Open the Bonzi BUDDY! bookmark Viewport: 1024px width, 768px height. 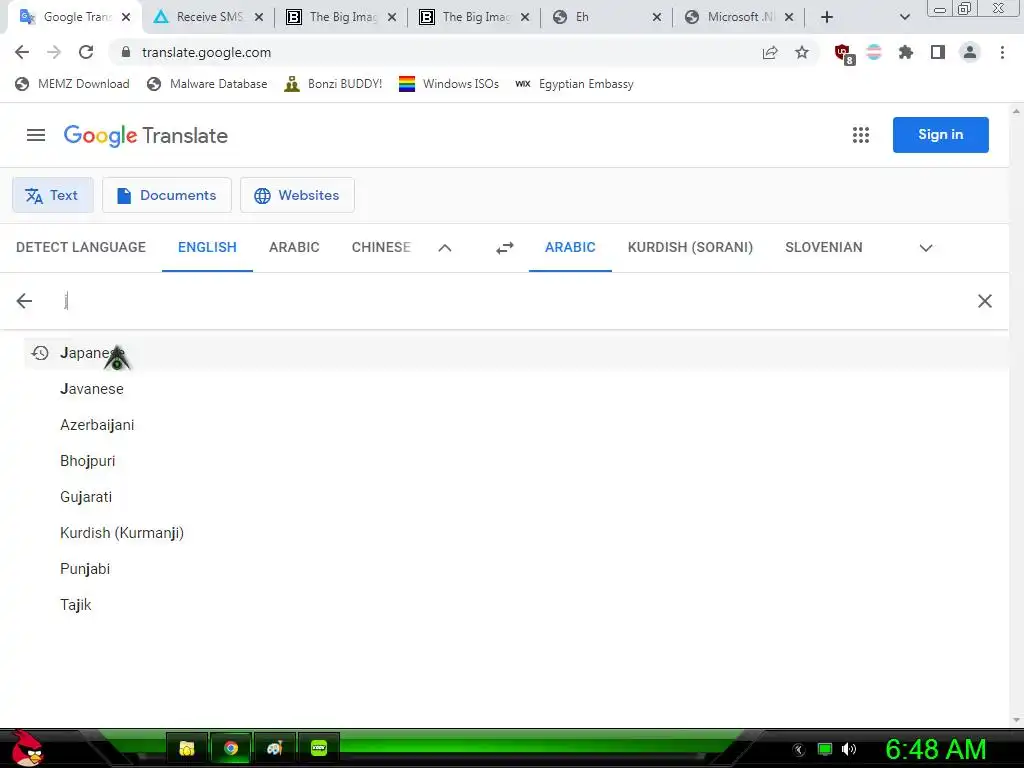(x=333, y=84)
